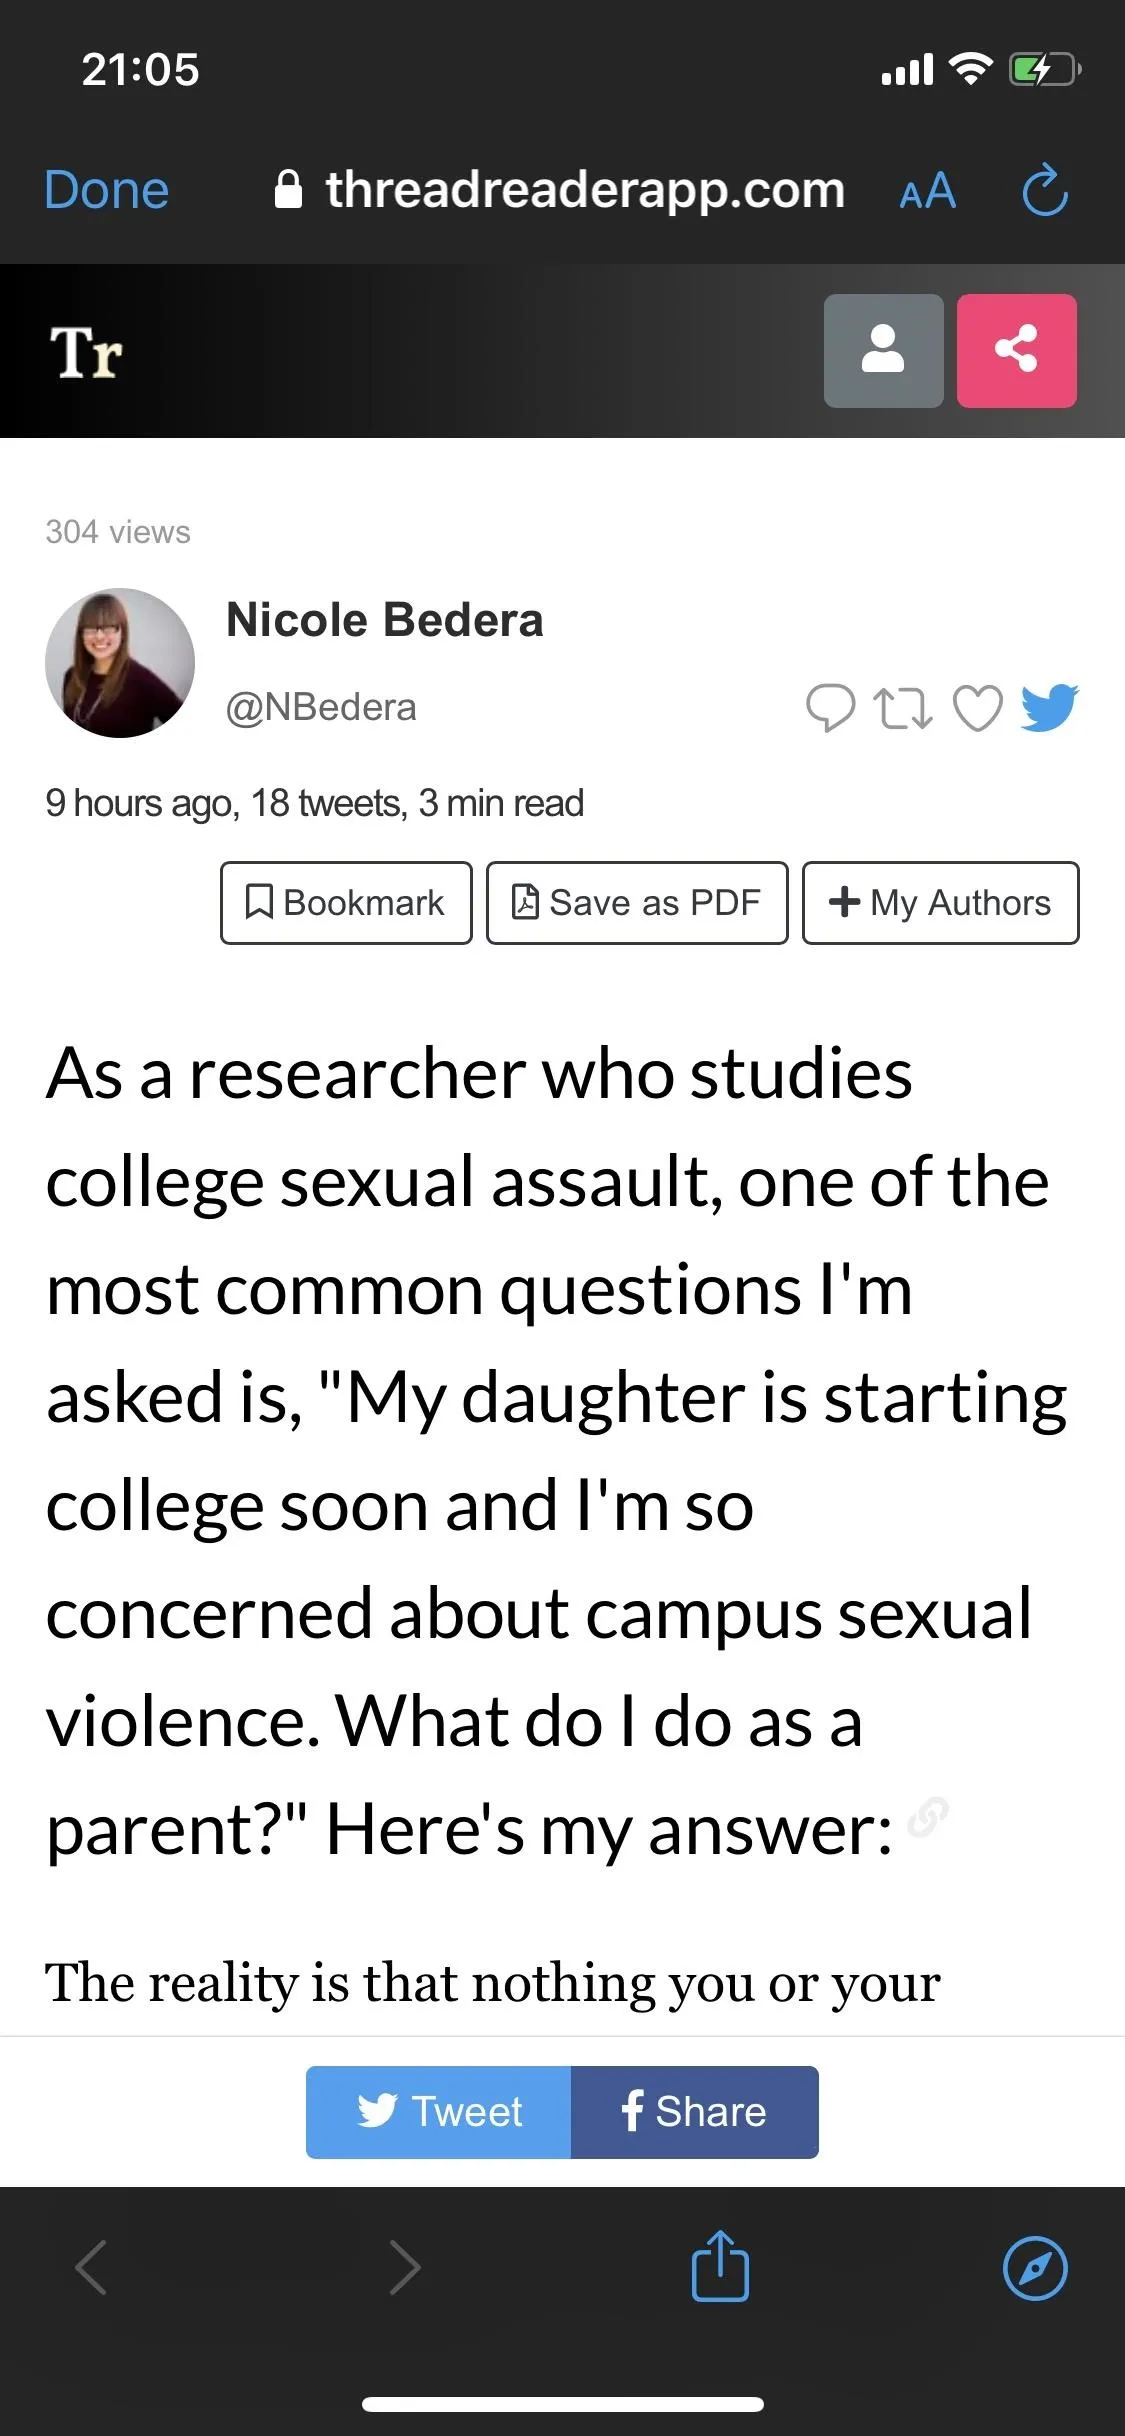Copy tweet permalink chain icon

[927, 1817]
